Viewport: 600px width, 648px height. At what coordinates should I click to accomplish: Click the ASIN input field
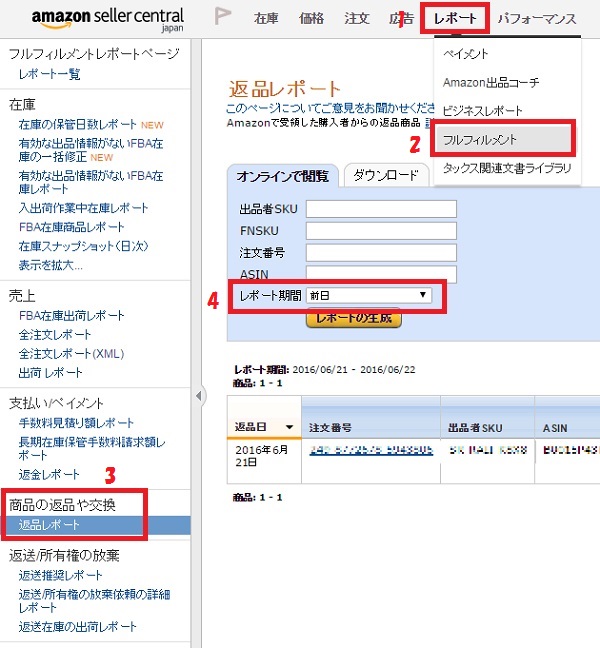tap(381, 274)
